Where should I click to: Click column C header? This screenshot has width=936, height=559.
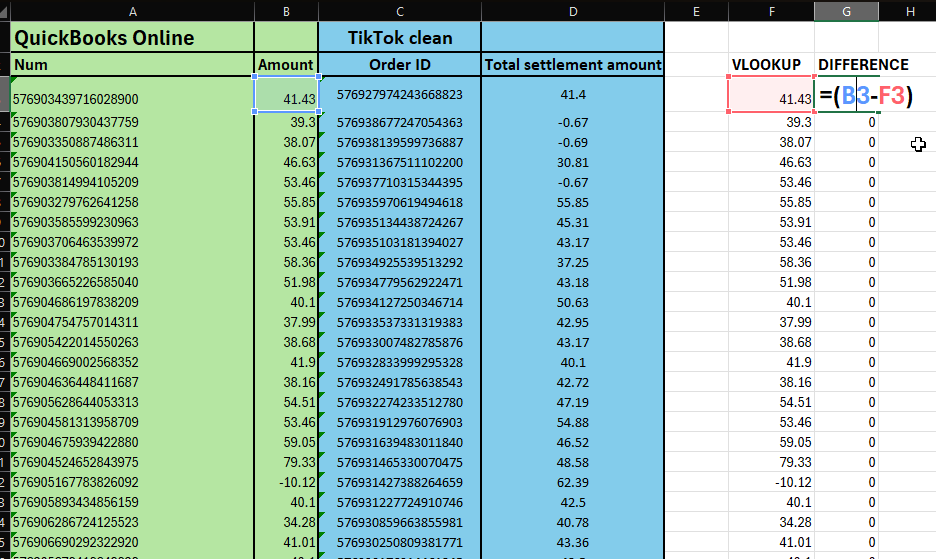(x=399, y=10)
